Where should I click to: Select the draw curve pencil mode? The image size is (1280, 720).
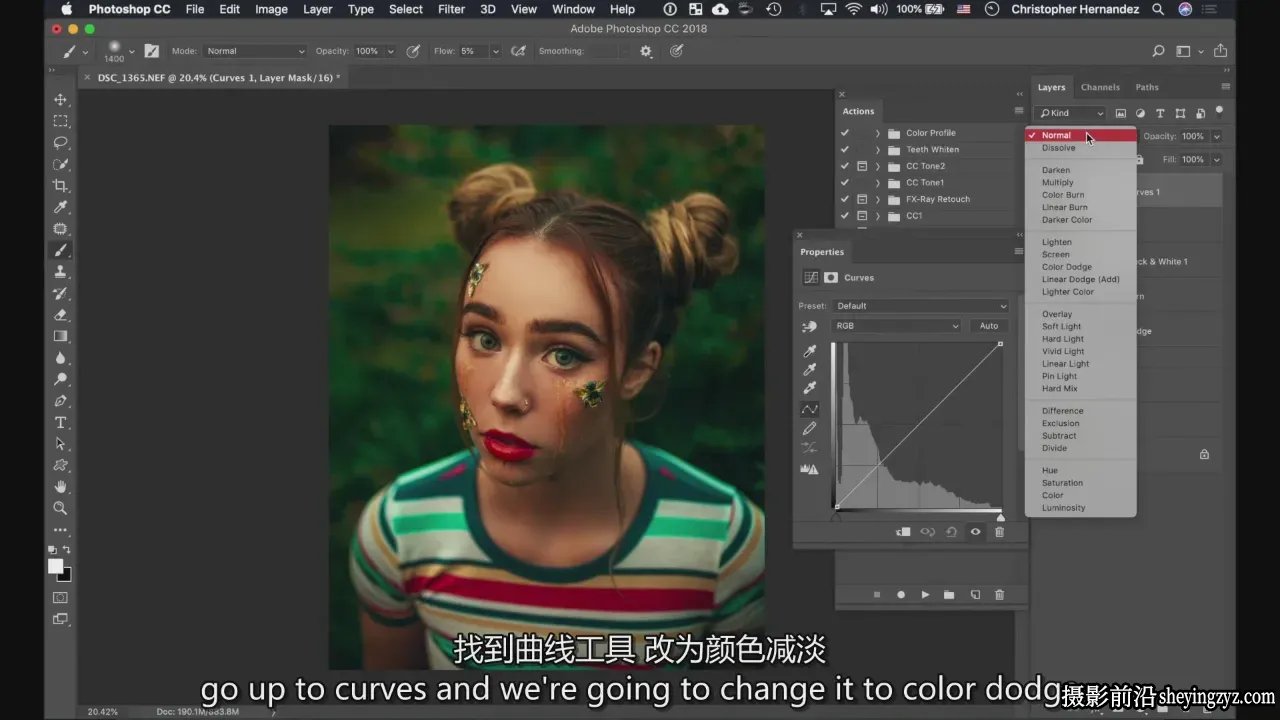point(810,429)
